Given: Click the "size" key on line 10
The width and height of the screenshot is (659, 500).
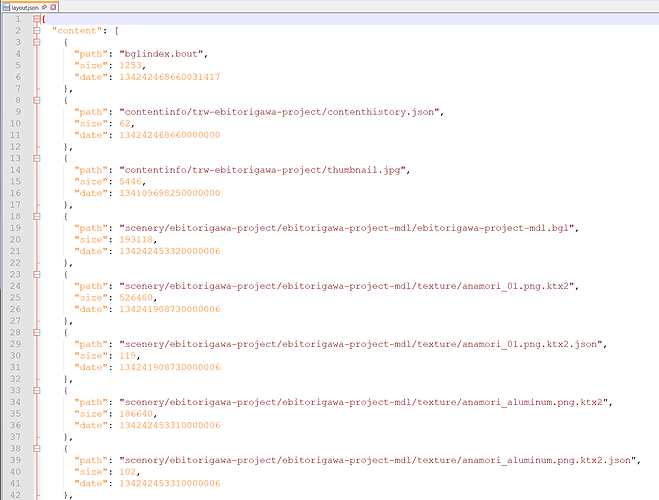Looking at the screenshot, I should pos(91,123).
